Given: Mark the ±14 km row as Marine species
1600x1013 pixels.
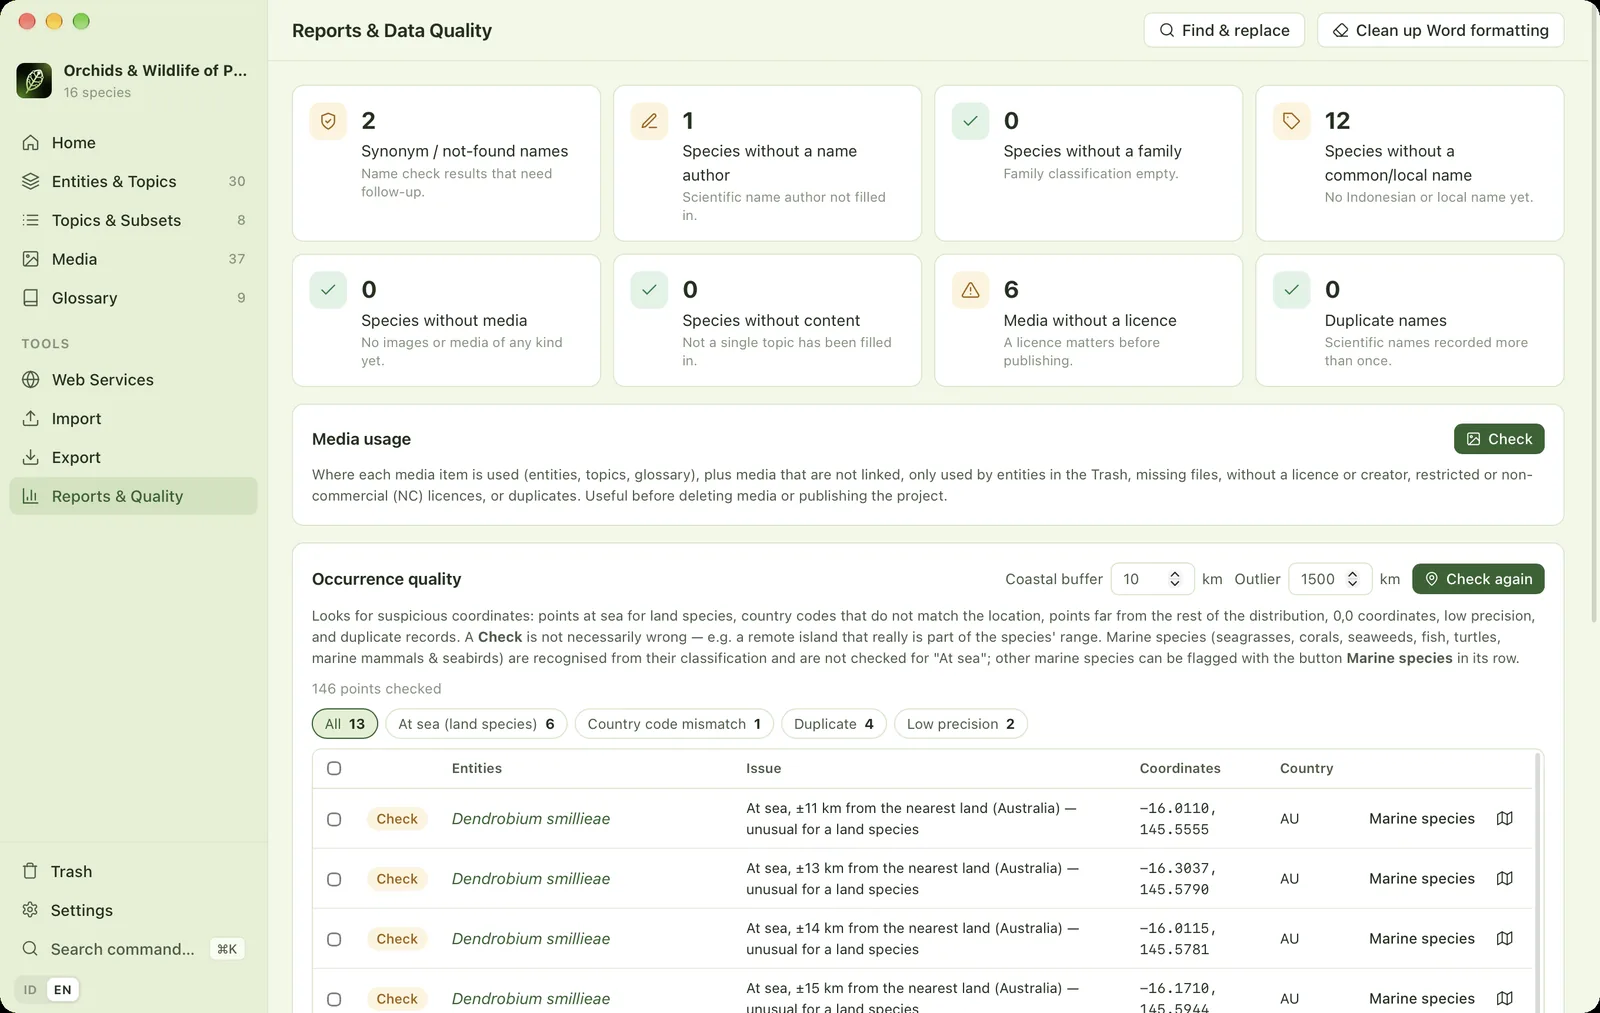Looking at the screenshot, I should click(x=1421, y=938).
